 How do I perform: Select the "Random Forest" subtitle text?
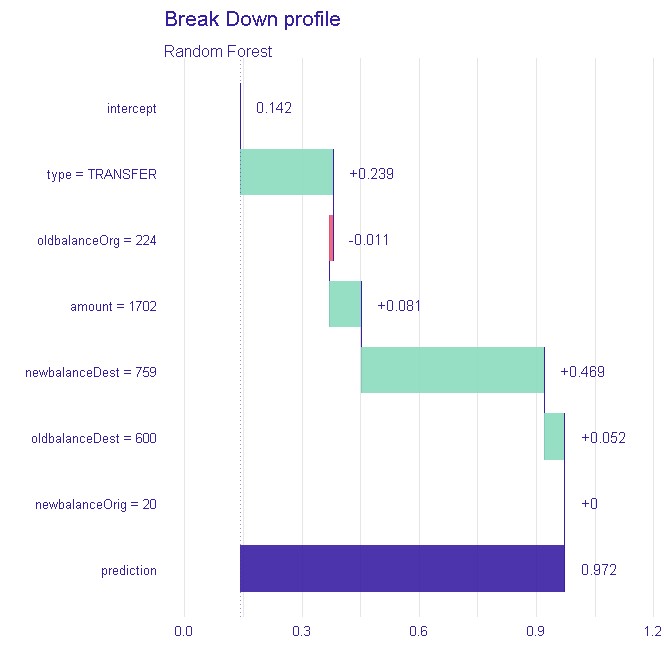click(217, 51)
